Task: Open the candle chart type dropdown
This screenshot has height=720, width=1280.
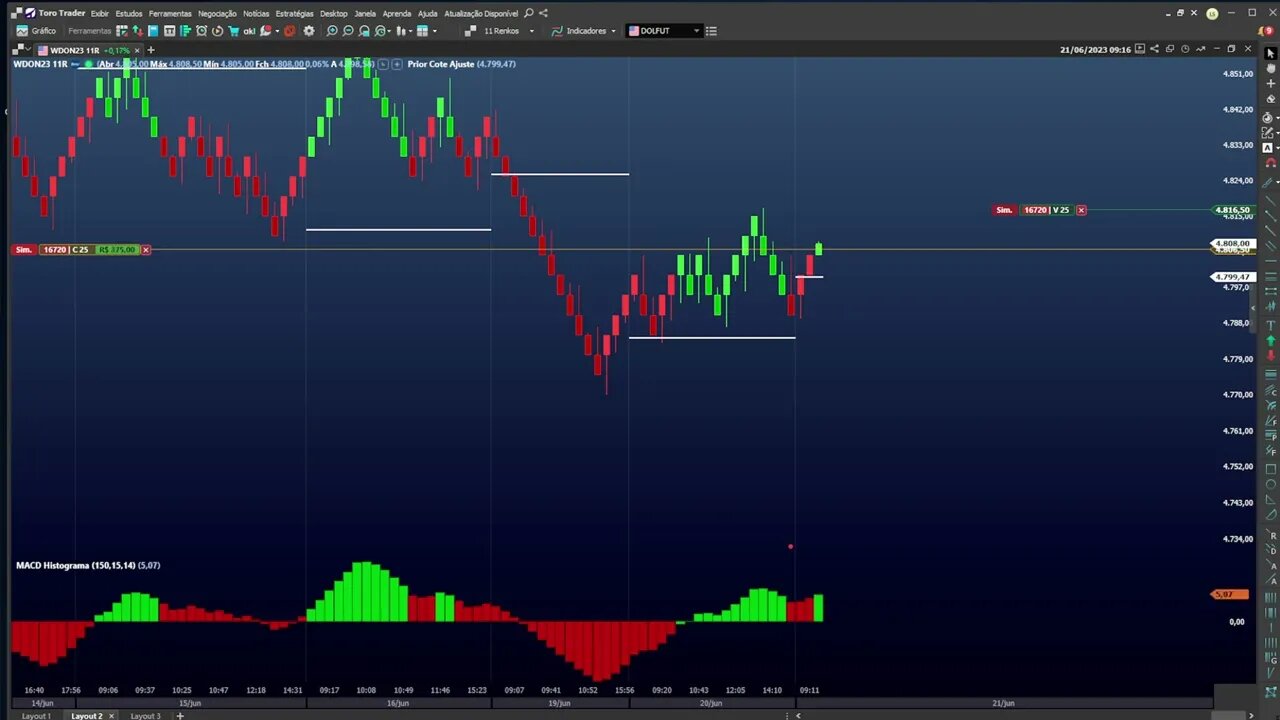Action: tap(403, 31)
